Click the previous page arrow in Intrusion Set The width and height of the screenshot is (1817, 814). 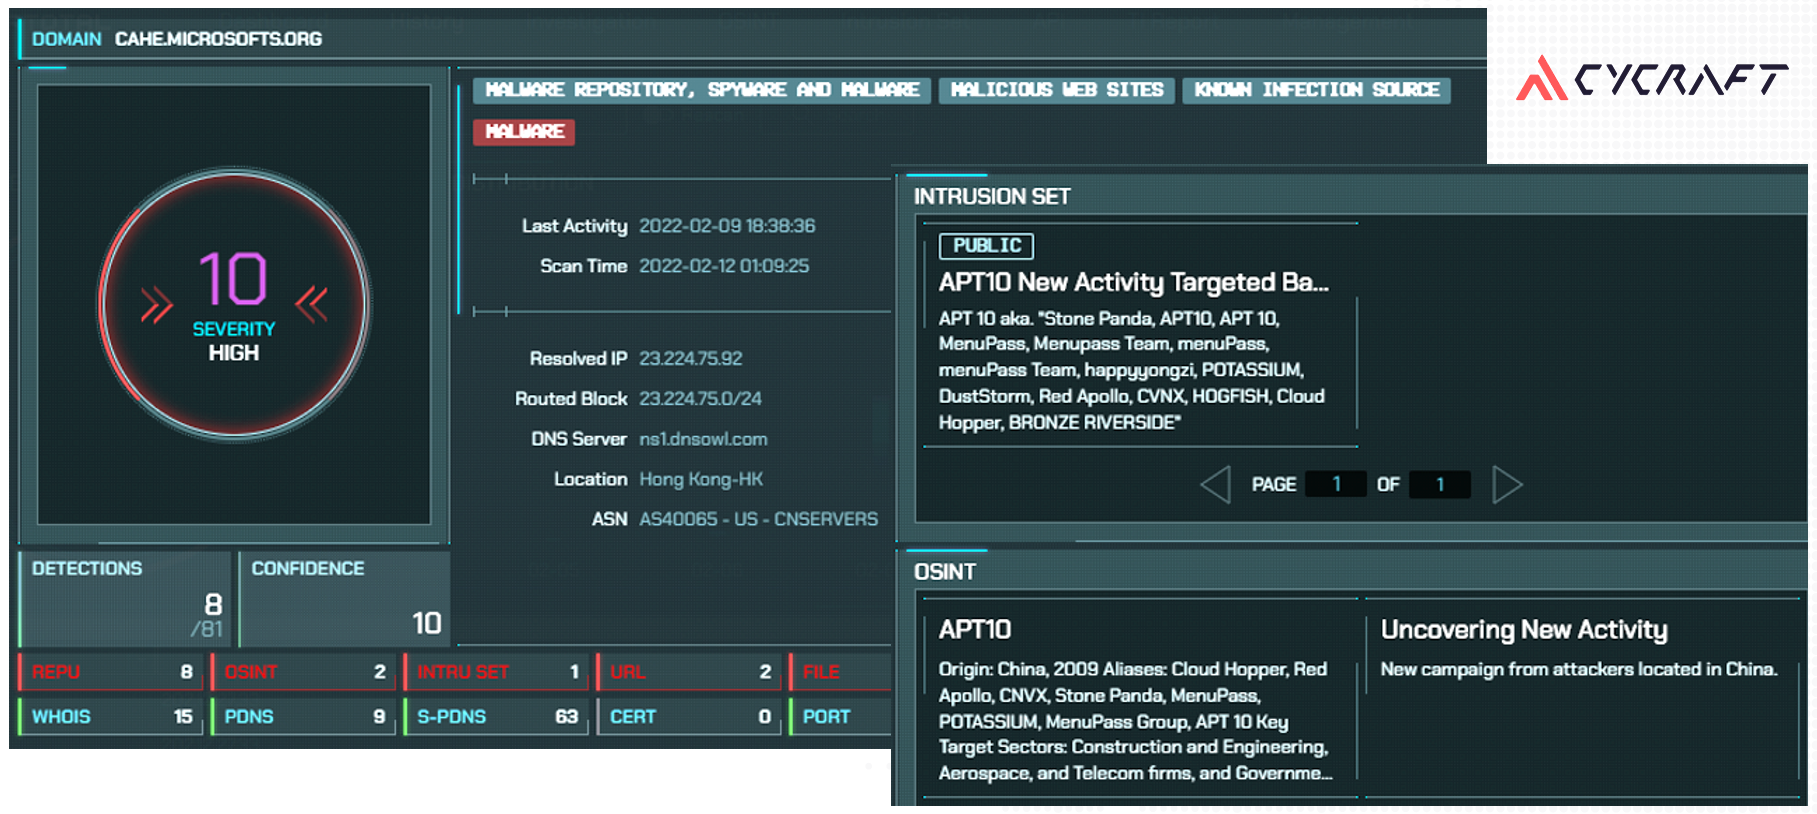click(x=1215, y=485)
